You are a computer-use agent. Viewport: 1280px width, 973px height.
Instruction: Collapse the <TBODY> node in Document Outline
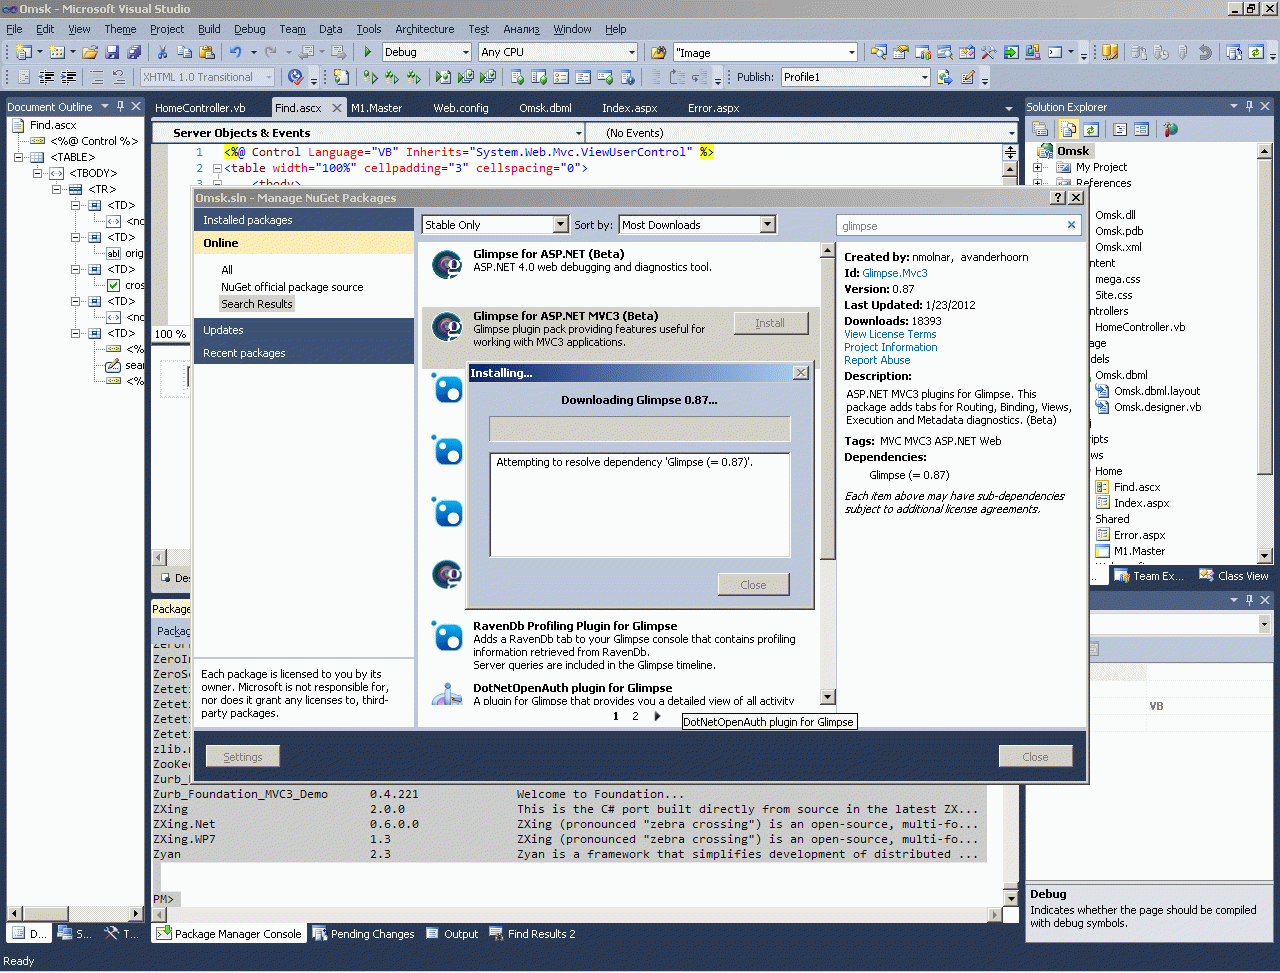(x=38, y=173)
